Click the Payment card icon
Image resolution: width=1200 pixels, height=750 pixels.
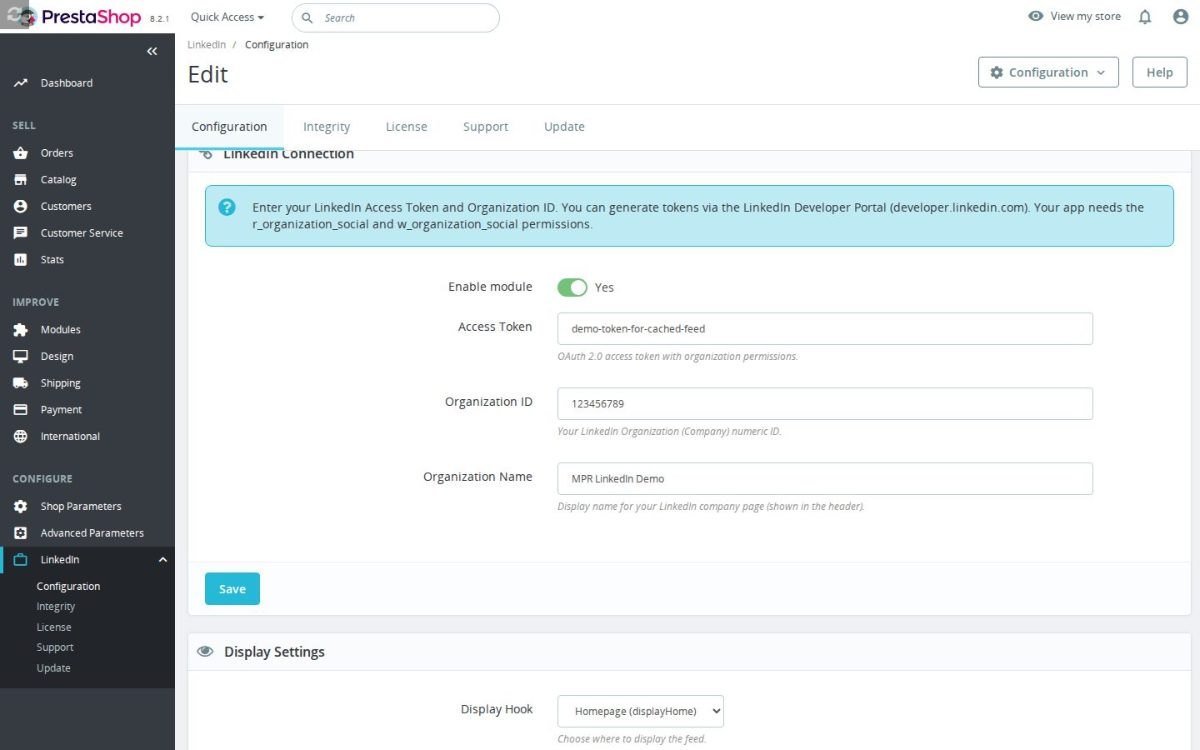click(20, 410)
